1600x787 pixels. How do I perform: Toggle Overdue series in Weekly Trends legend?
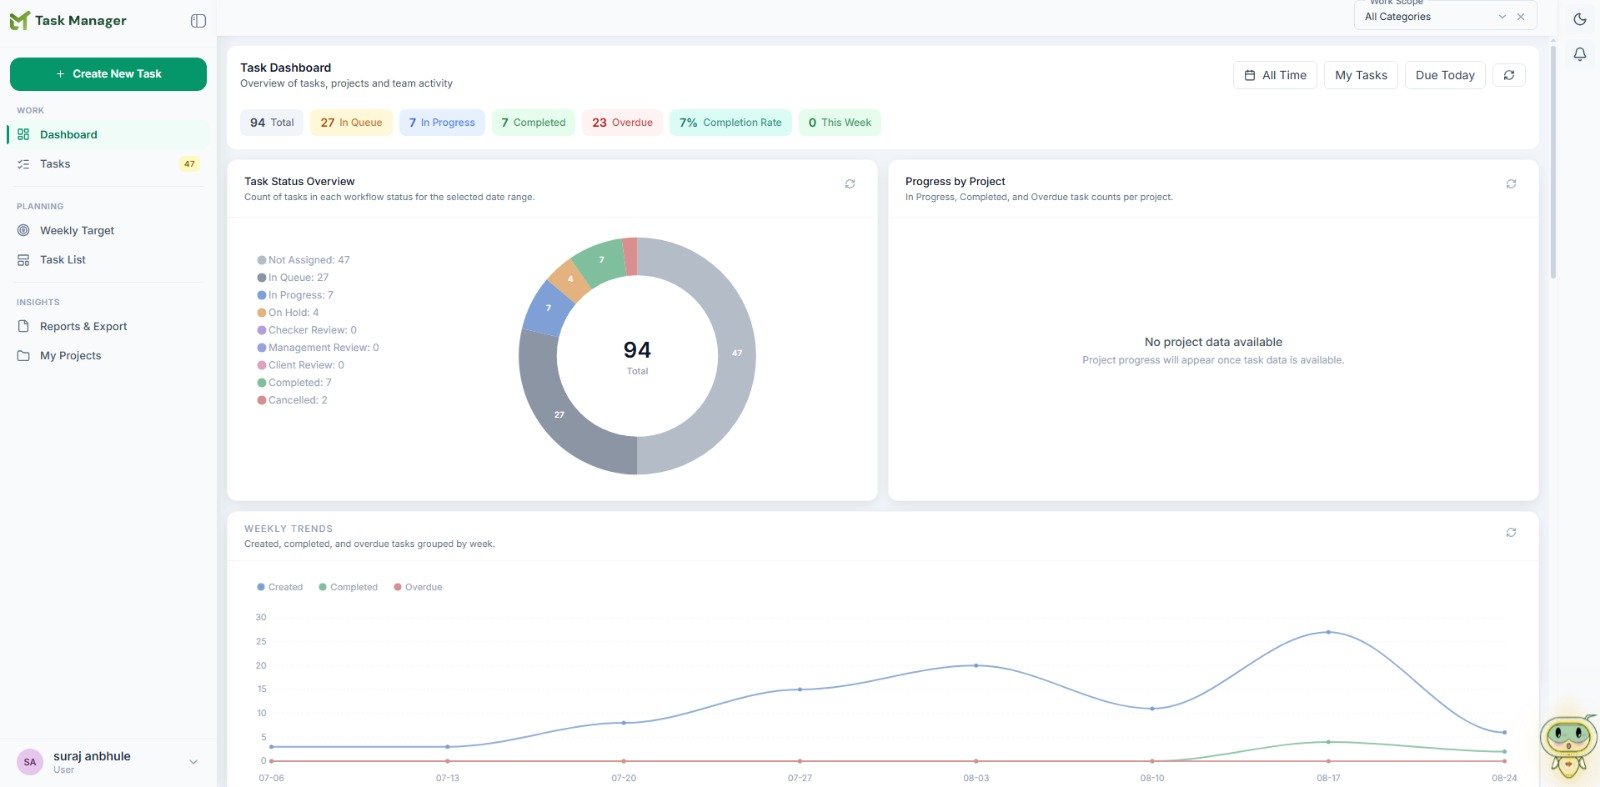(418, 587)
